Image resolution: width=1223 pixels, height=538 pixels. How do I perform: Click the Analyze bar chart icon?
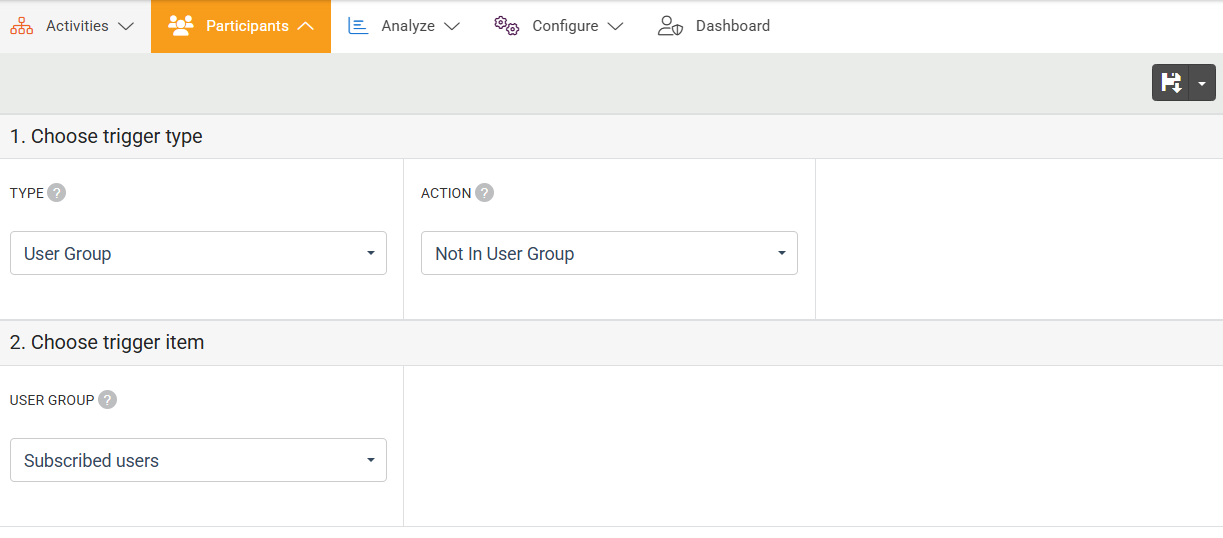click(358, 26)
